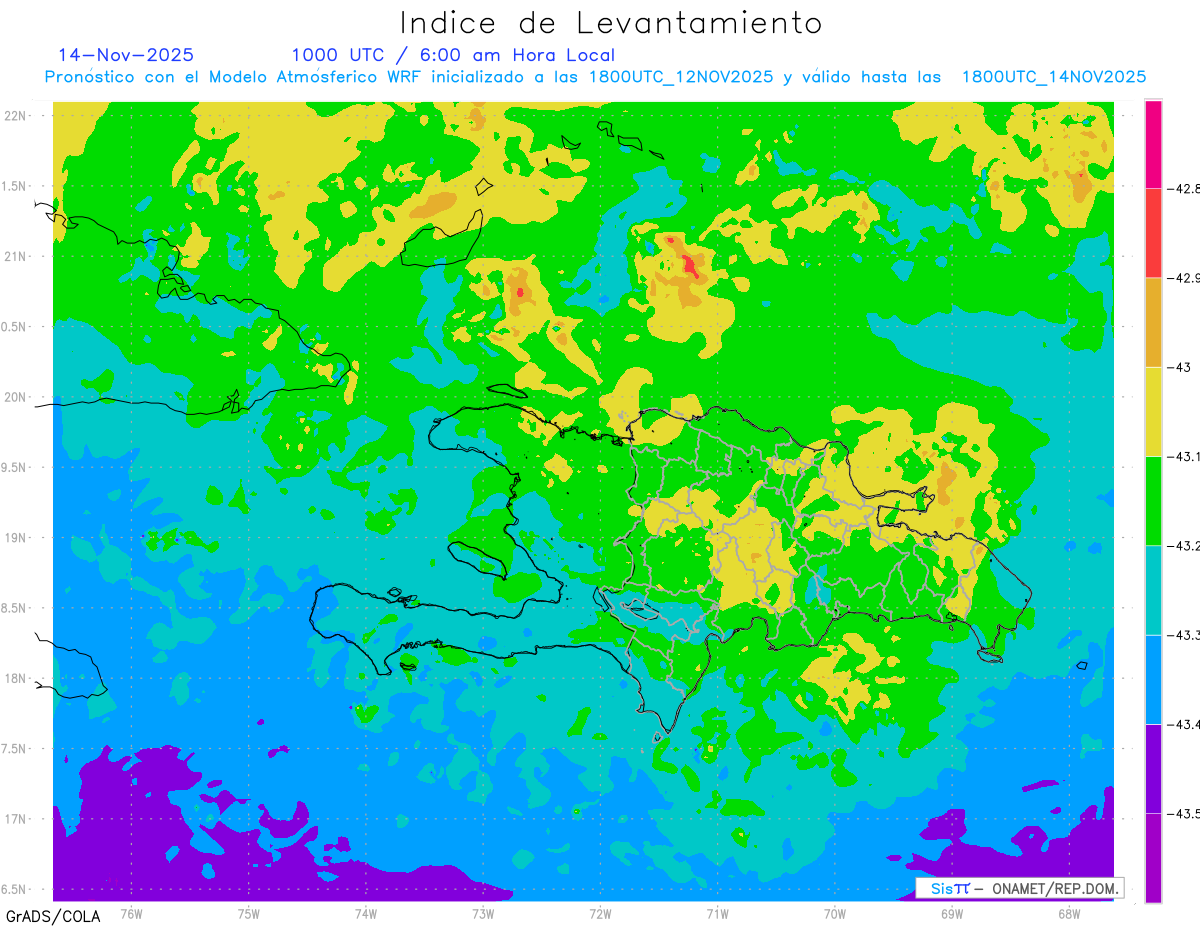Click the magenta swatch in the color legend

click(1153, 144)
